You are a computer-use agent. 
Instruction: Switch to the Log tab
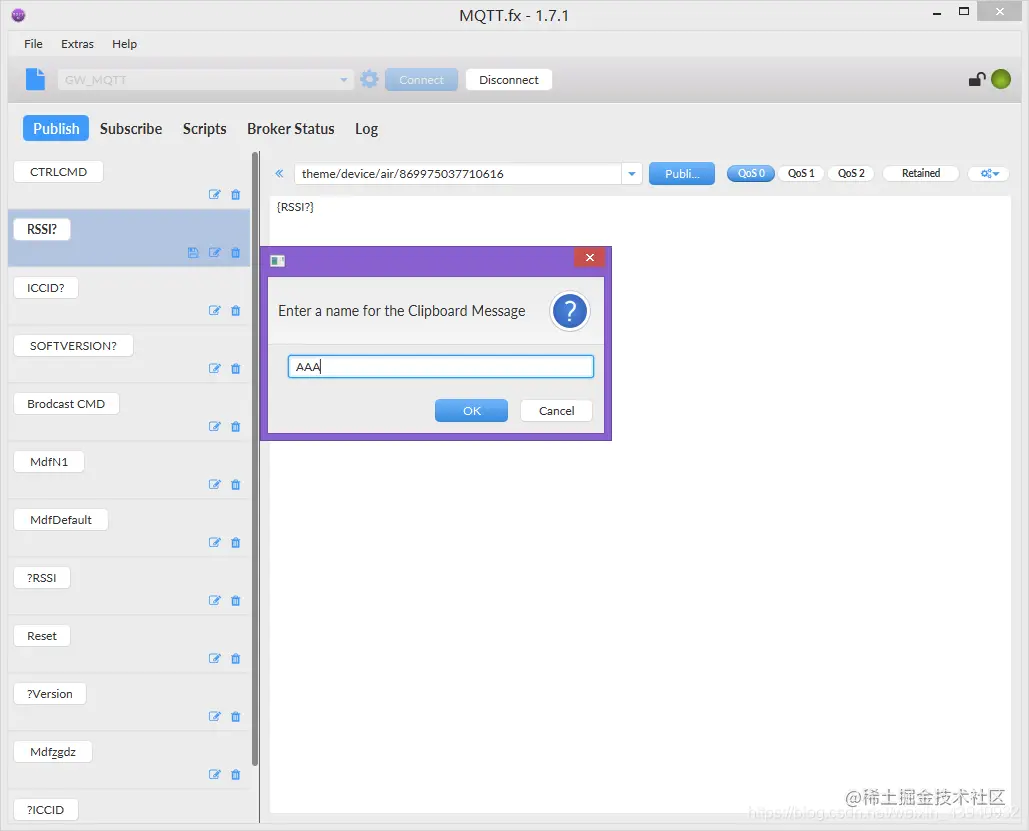(366, 129)
